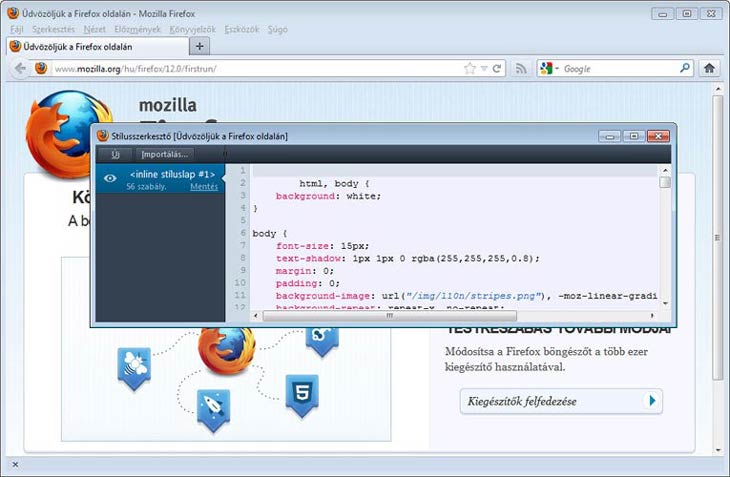Click the large Firefox logo on the page
This screenshot has width=730, height=477.
click(x=58, y=134)
